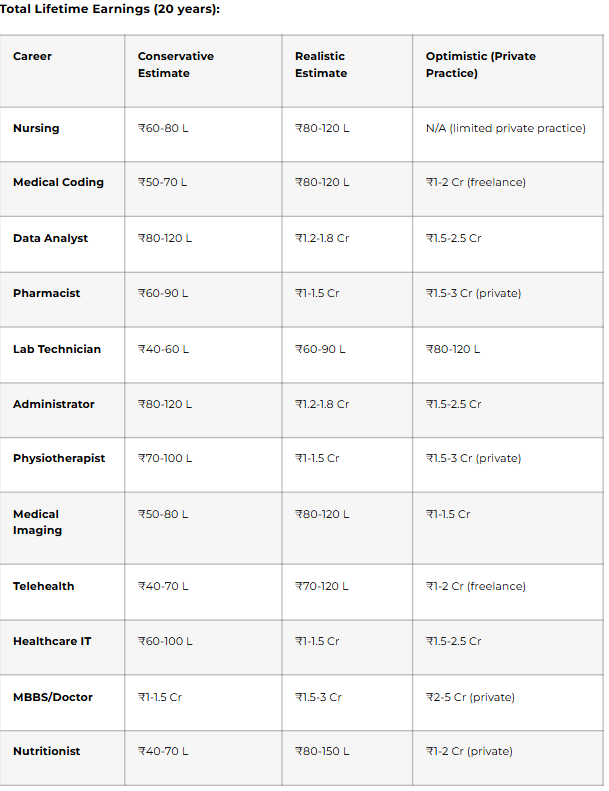Click the "Optimistic (Private Practice)" column header
Viewport: 609px width, 791px height.
[x=480, y=64]
